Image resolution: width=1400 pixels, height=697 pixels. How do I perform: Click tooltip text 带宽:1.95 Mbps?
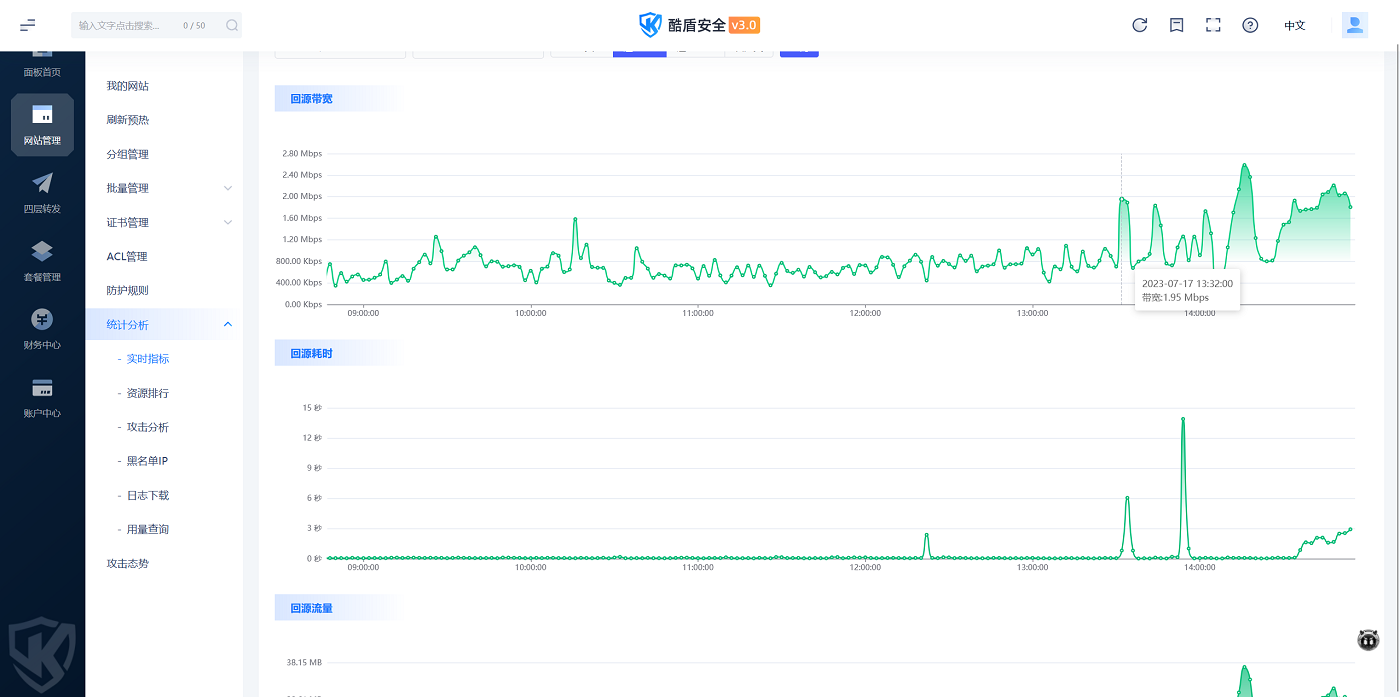point(1175,297)
